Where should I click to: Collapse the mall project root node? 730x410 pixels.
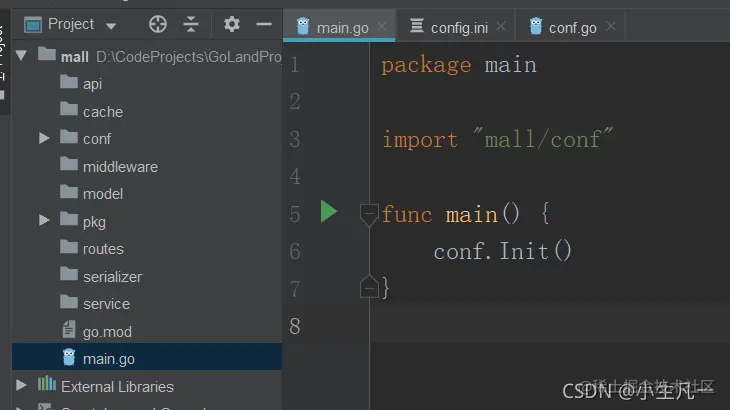(x=21, y=56)
